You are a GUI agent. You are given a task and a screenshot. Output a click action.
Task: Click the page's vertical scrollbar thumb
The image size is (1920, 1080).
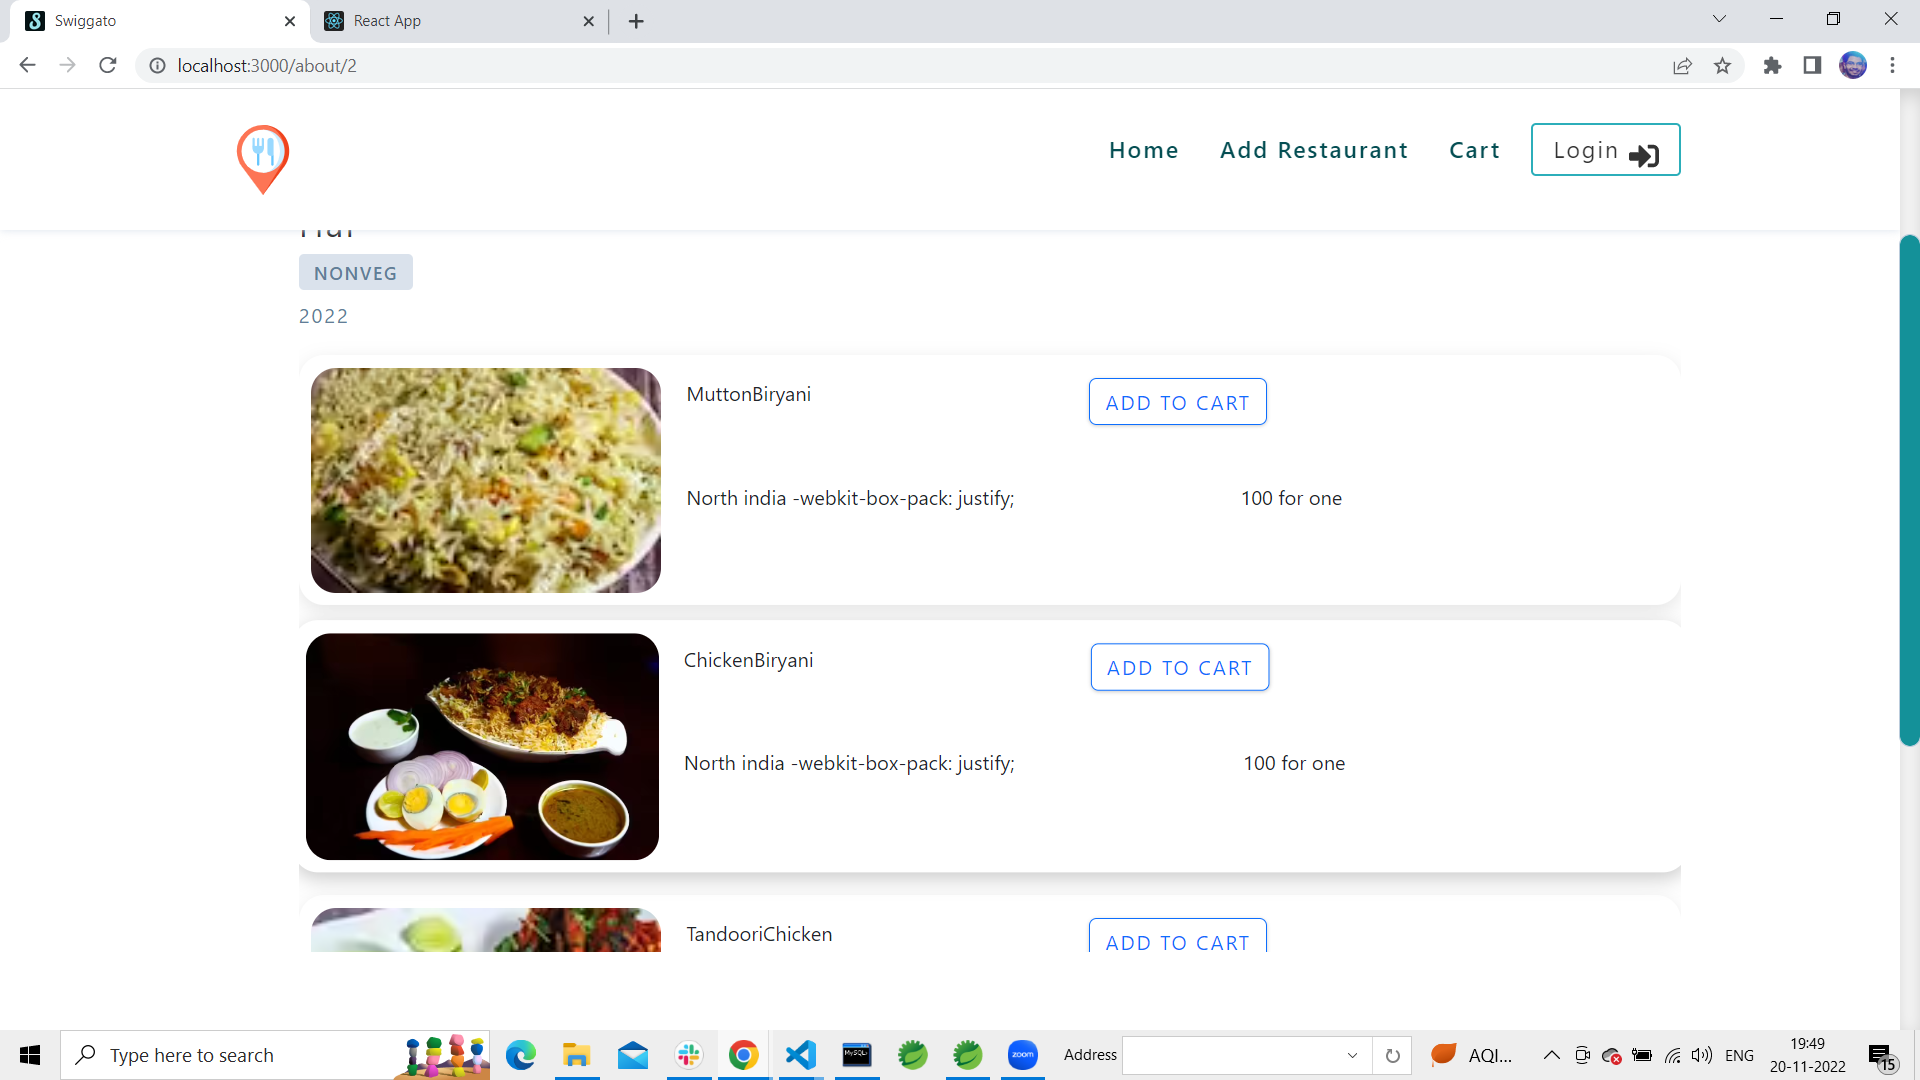pos(1909,490)
